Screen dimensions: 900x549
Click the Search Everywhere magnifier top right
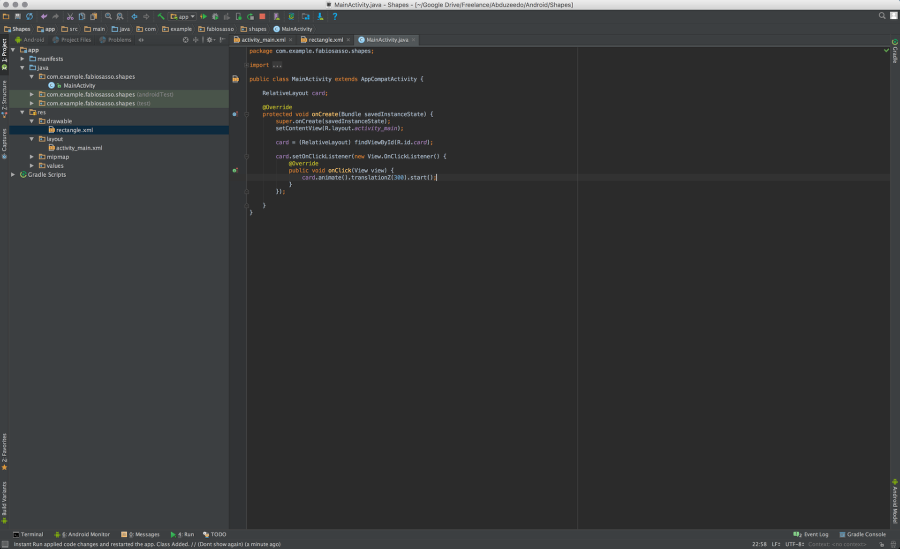[x=882, y=16]
